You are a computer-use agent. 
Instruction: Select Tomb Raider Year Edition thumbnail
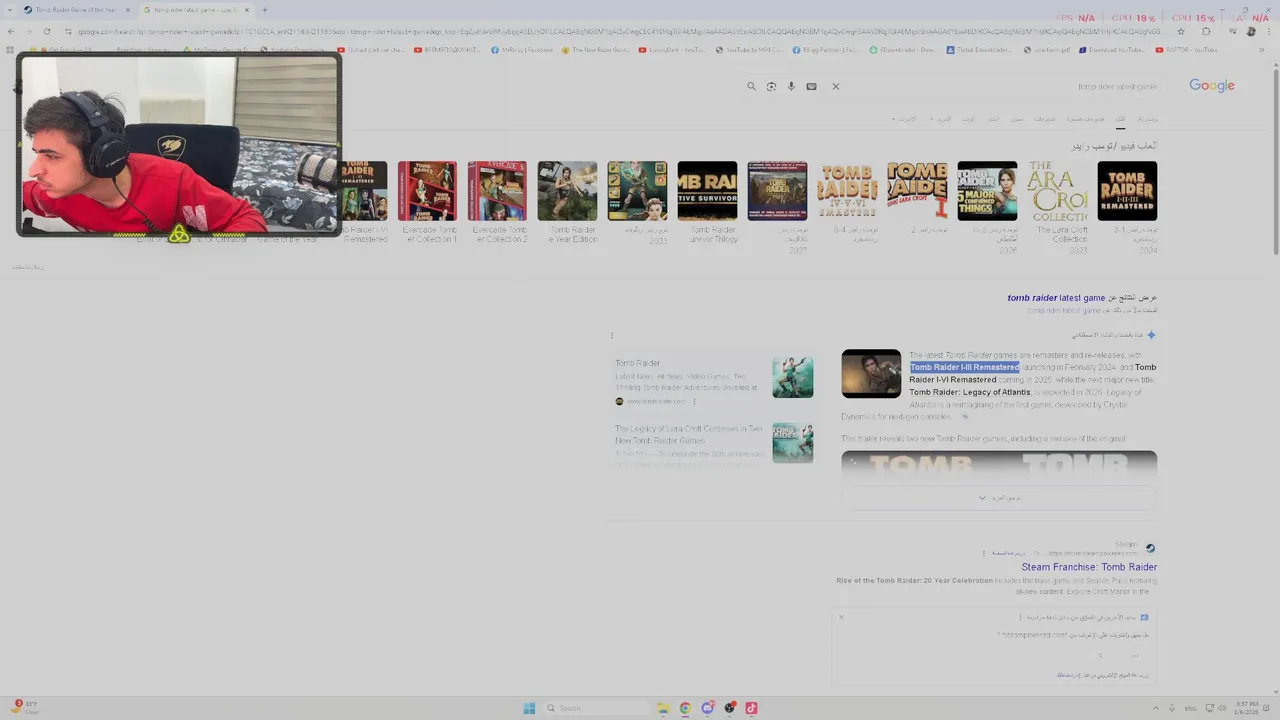[x=567, y=191]
